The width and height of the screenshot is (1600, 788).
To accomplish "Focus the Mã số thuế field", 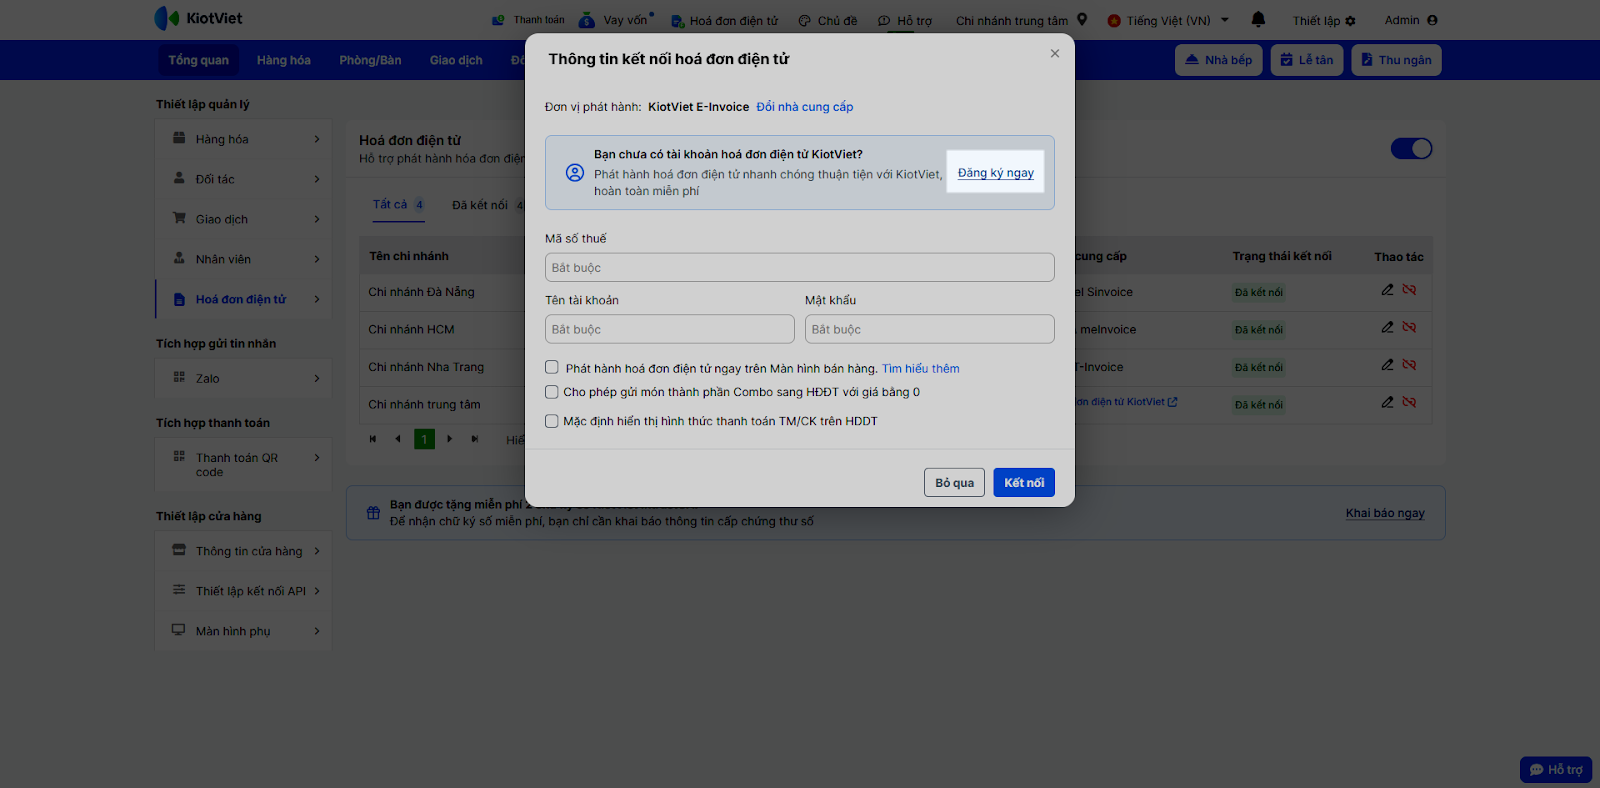I will tap(800, 267).
